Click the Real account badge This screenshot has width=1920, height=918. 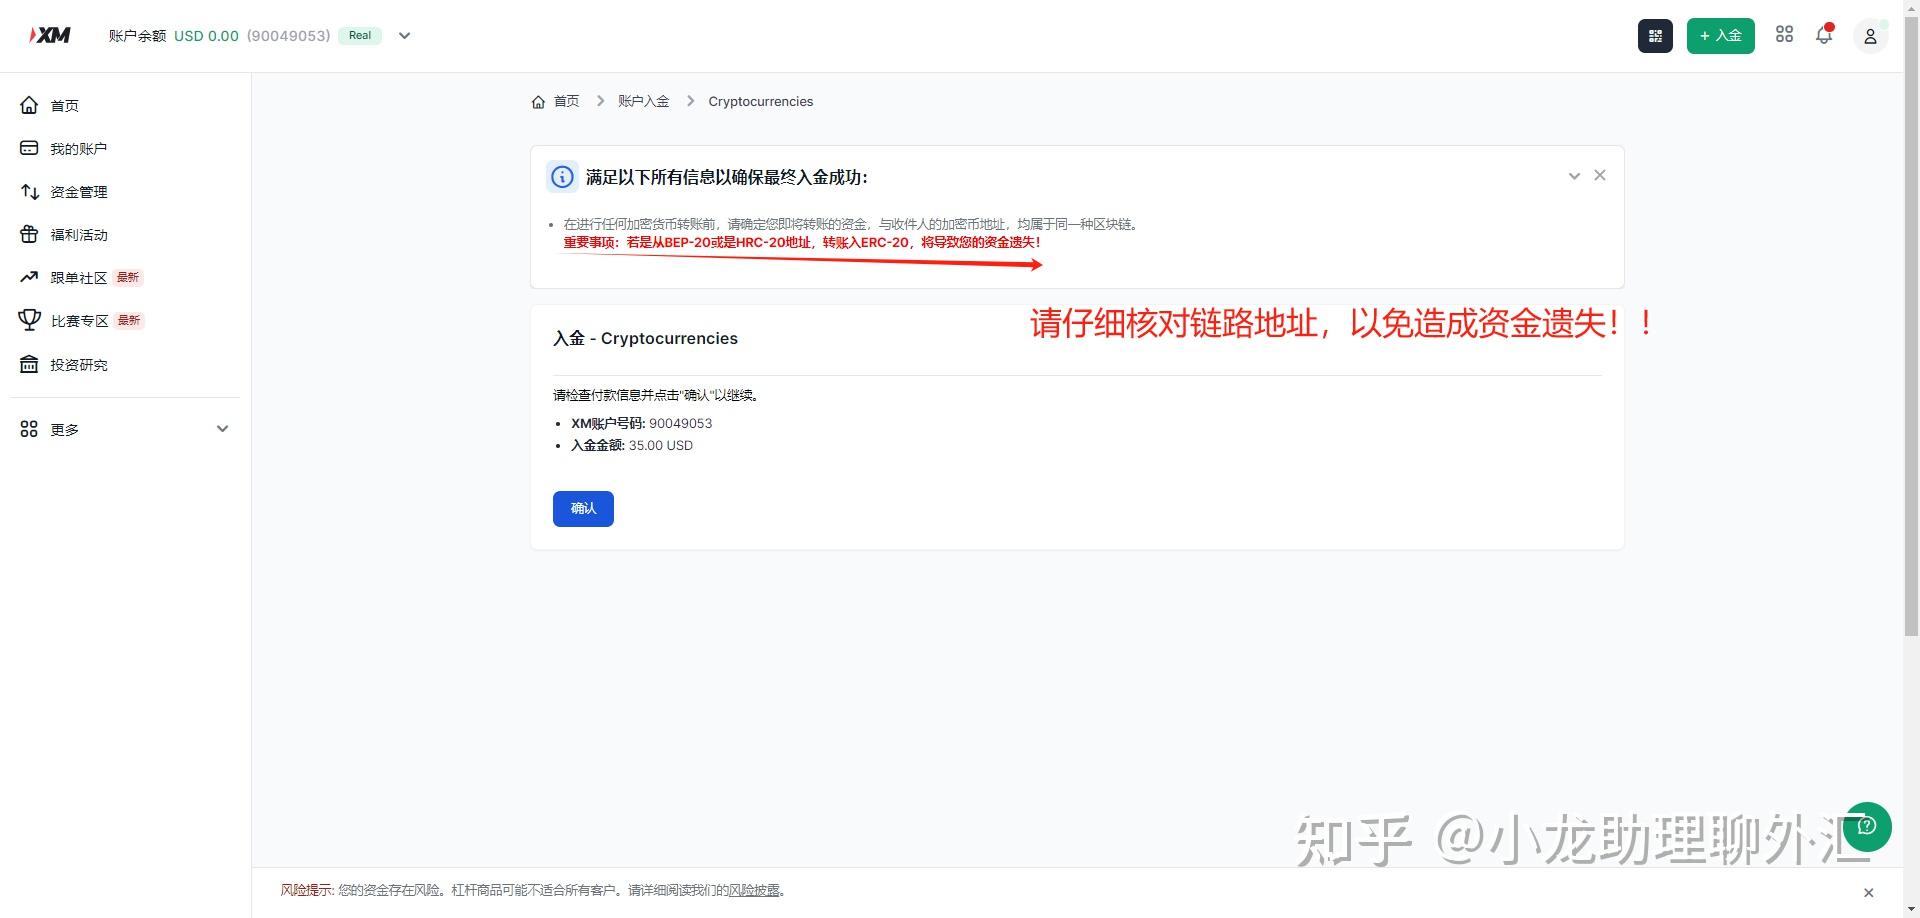click(360, 35)
